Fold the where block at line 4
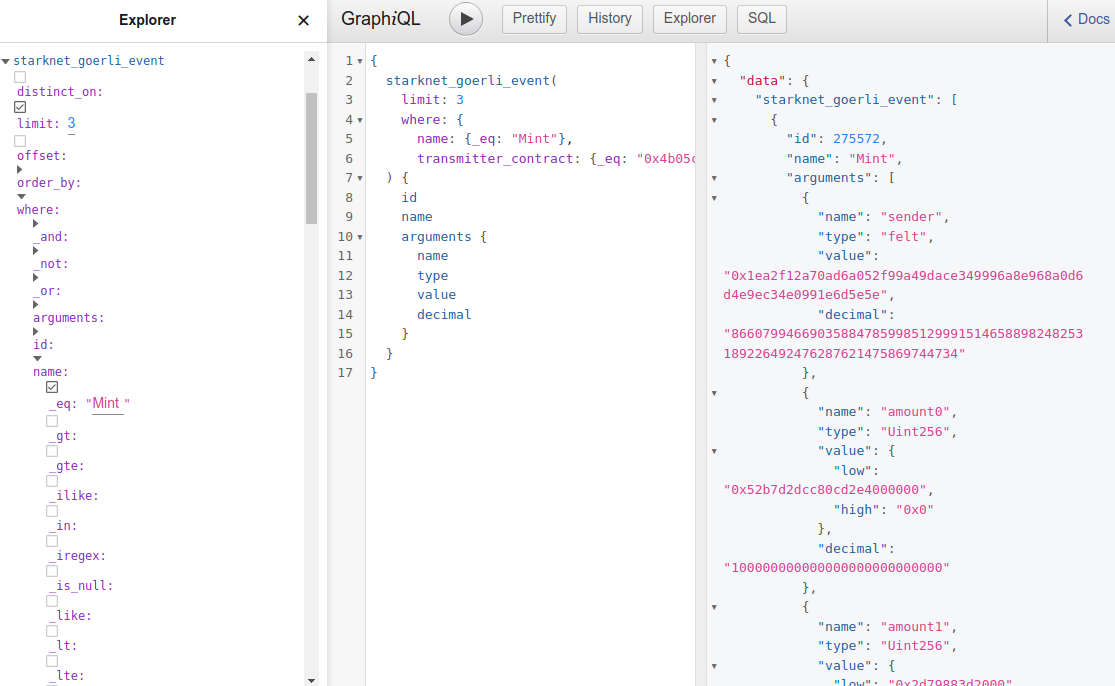Viewport: 1115px width, 686px height. point(360,120)
